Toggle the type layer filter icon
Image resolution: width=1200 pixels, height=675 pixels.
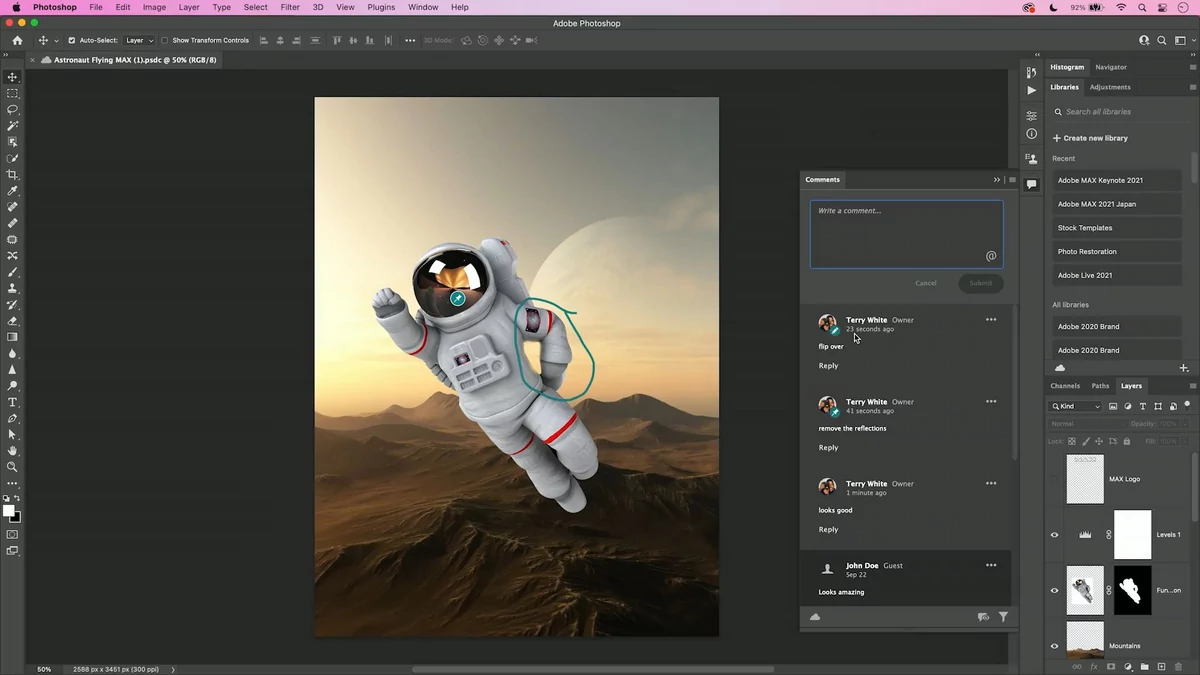pos(1143,407)
